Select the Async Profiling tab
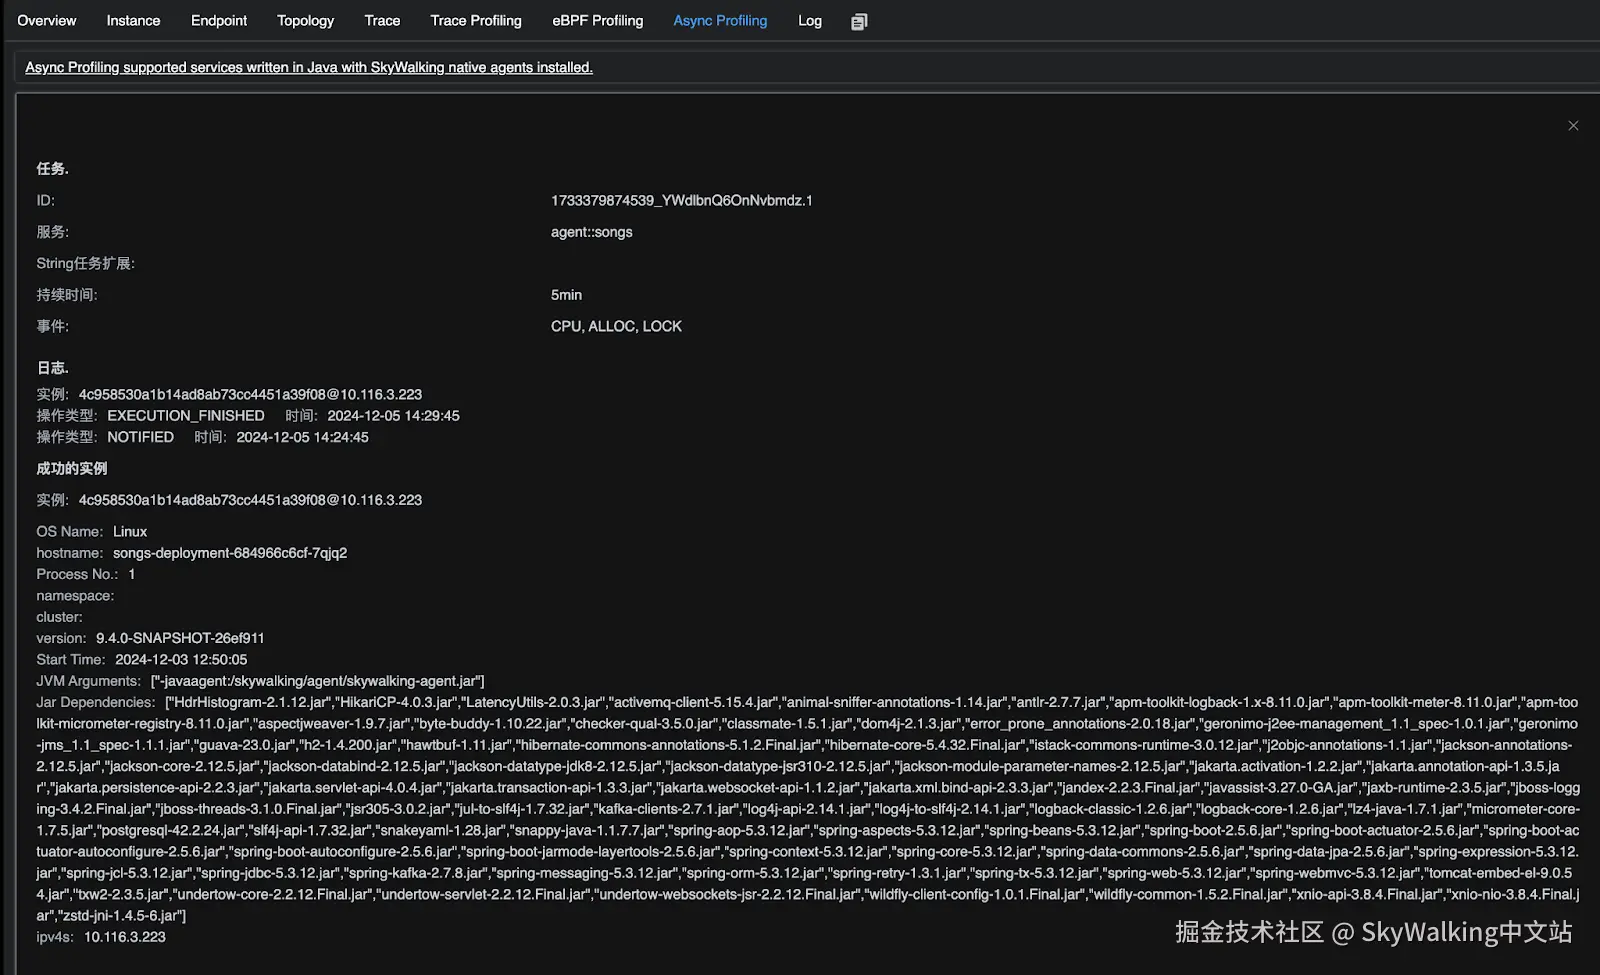Screen dimensions: 1600x975 (720, 20)
